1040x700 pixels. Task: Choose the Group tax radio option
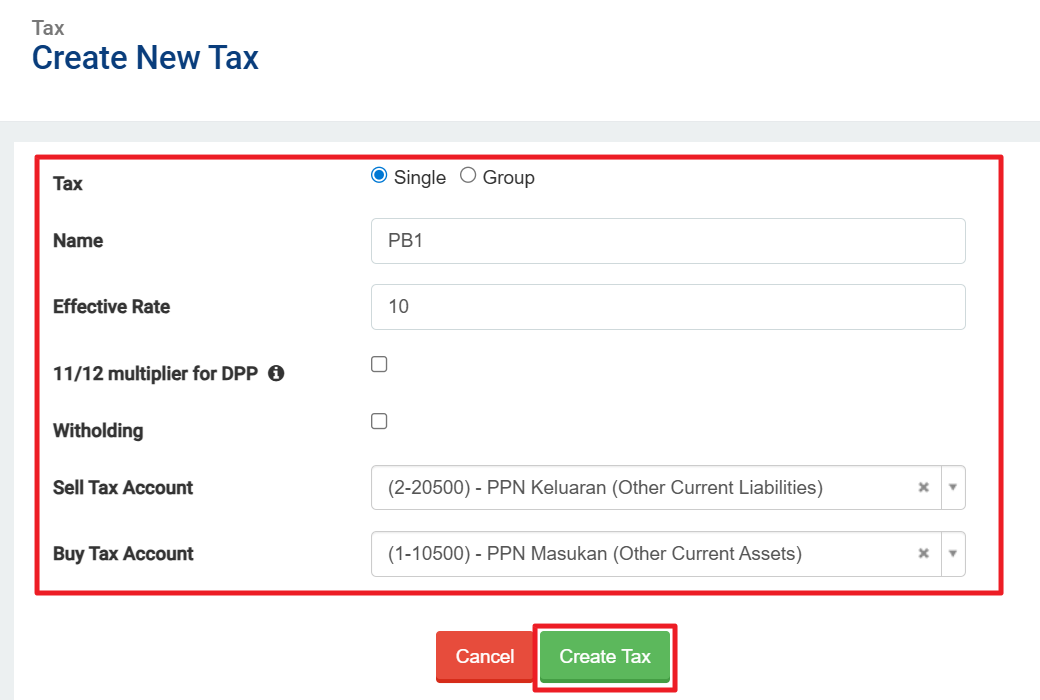[468, 176]
